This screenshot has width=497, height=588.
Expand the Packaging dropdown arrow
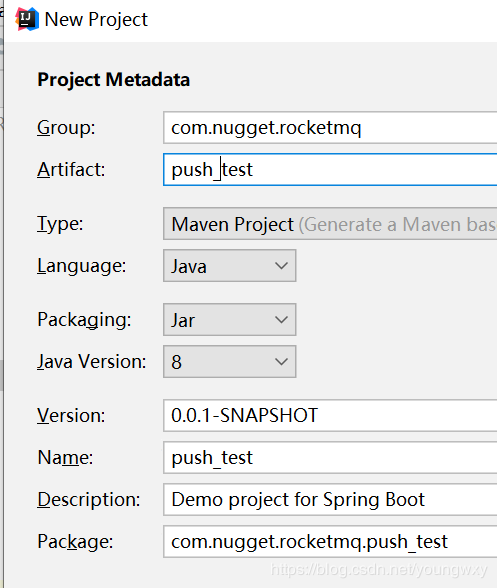[x=281, y=320]
